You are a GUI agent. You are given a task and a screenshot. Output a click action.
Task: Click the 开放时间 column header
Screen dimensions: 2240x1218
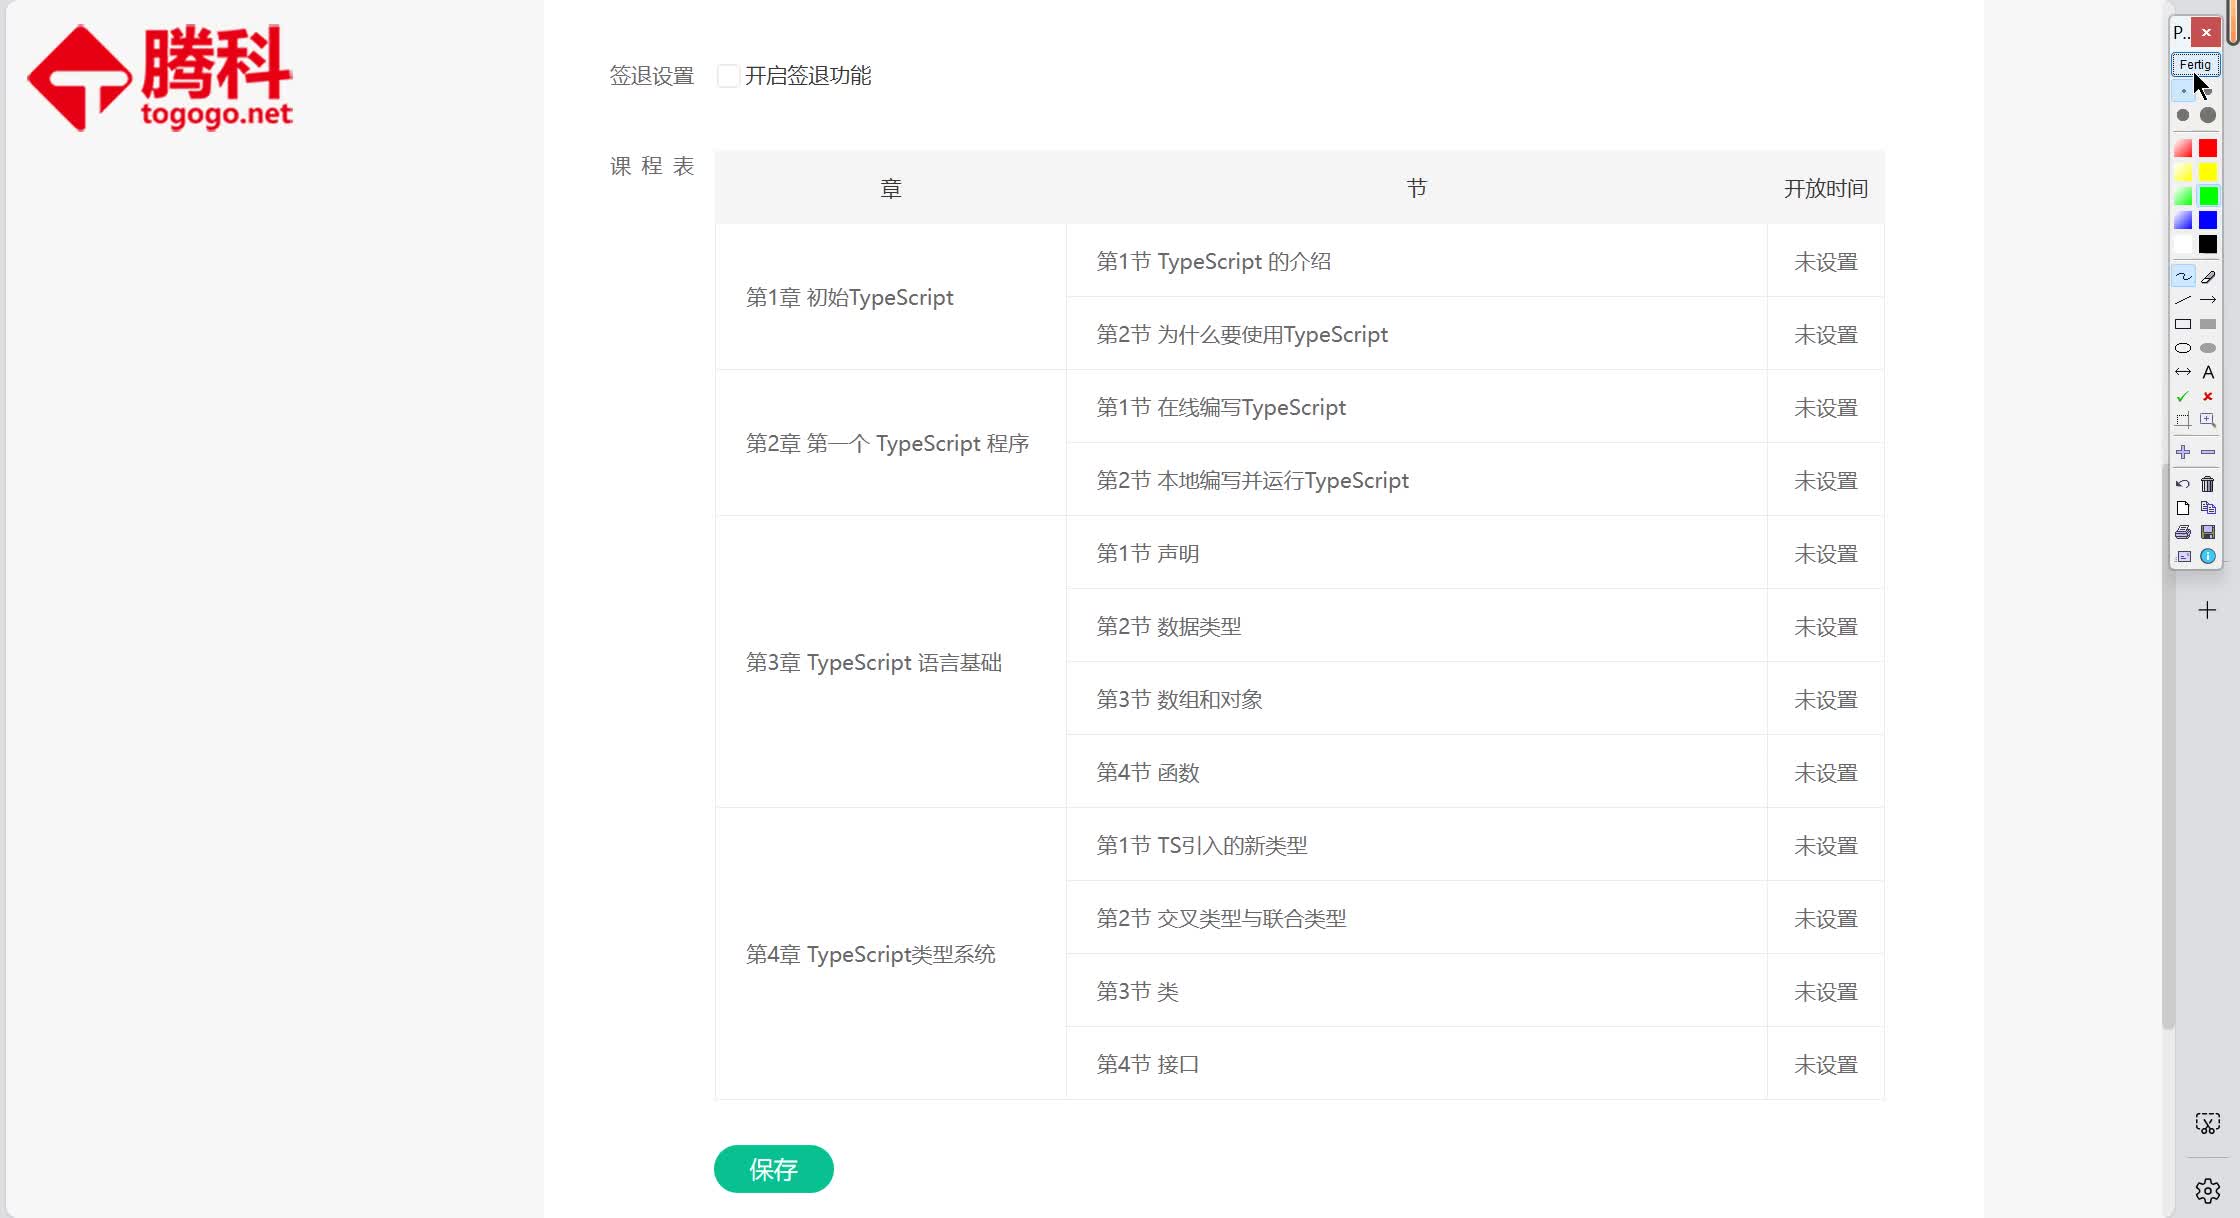point(1825,188)
